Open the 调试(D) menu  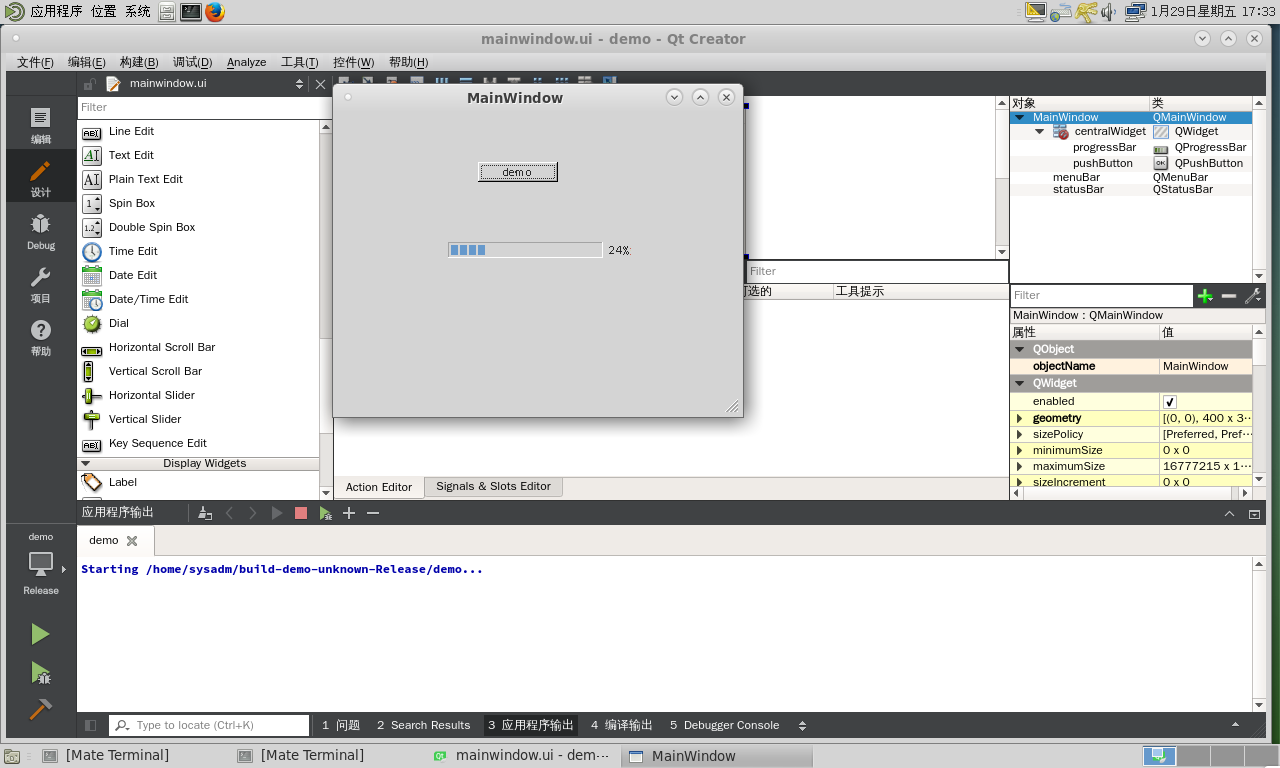pos(192,62)
